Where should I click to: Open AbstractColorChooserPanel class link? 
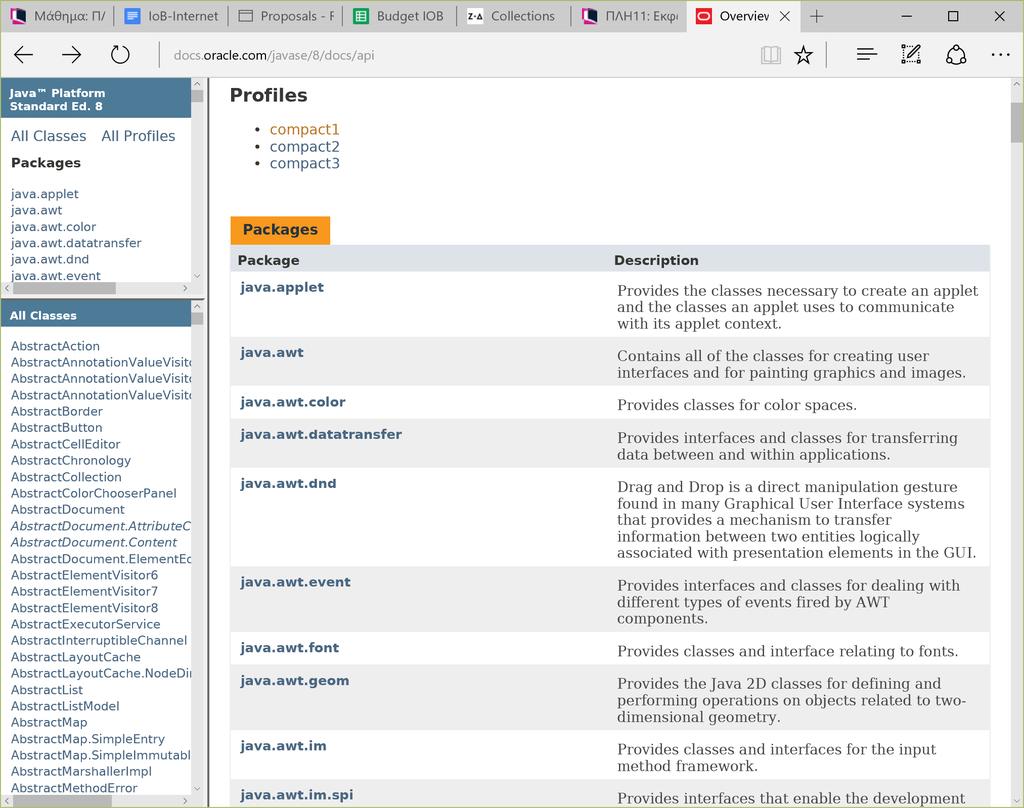tap(93, 493)
